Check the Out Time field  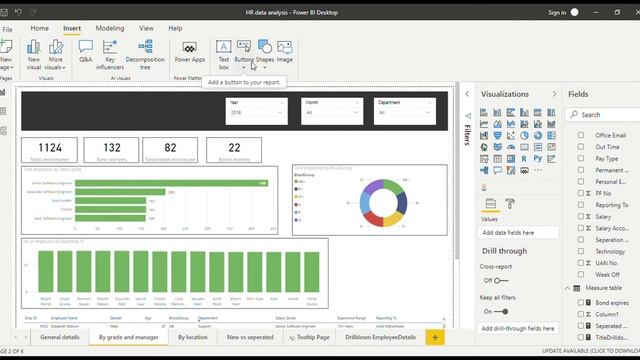(x=581, y=147)
